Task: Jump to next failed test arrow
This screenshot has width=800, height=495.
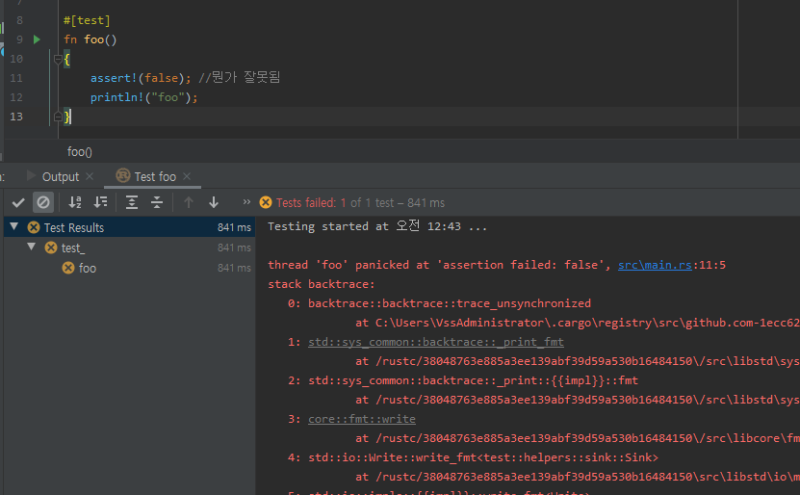Action: click(213, 202)
